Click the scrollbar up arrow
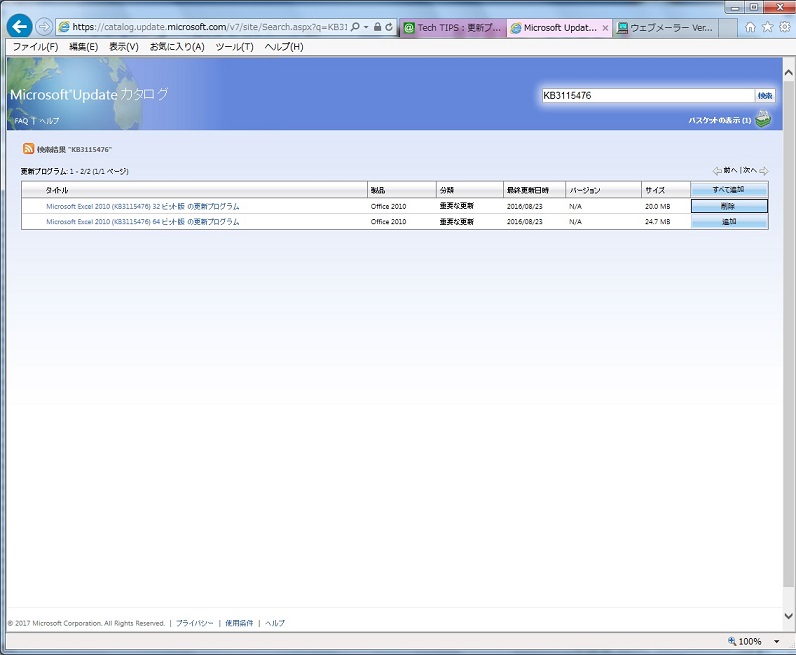 tap(789, 73)
